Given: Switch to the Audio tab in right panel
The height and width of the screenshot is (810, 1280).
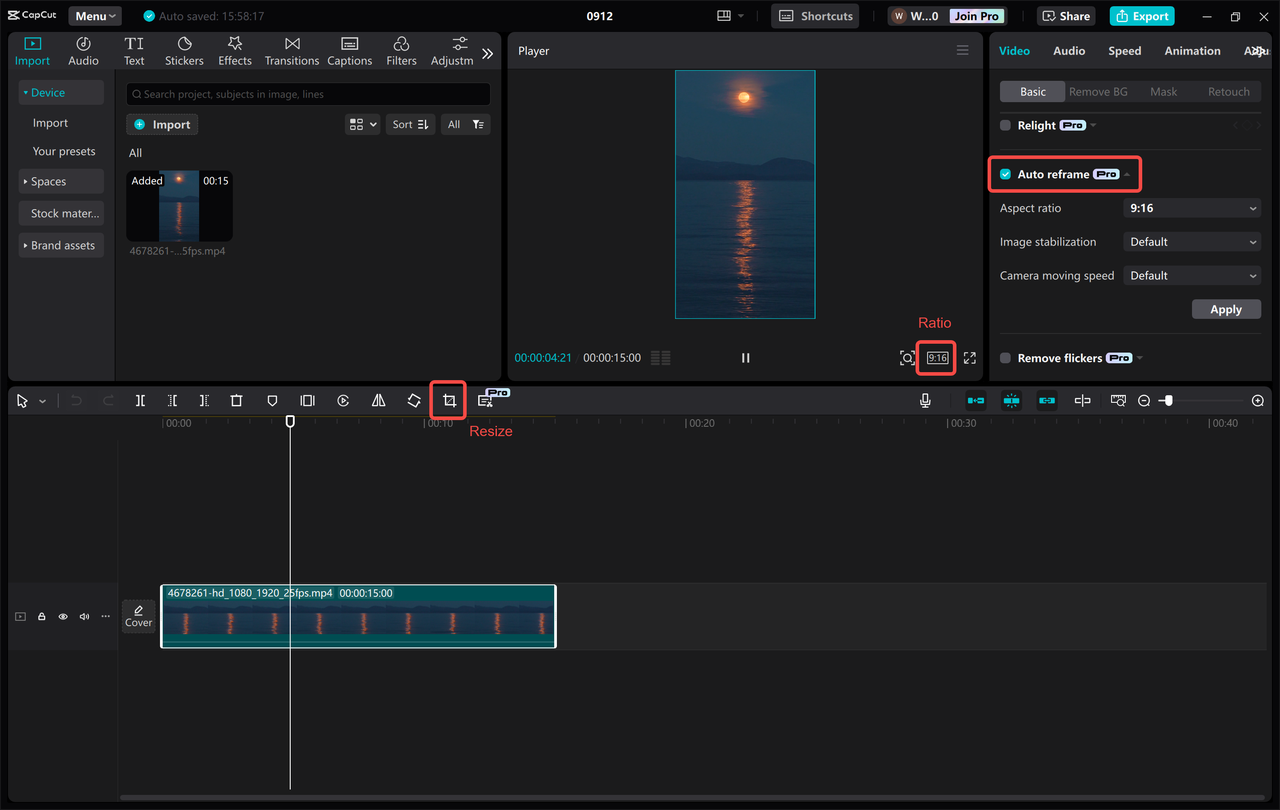Looking at the screenshot, I should (1068, 50).
